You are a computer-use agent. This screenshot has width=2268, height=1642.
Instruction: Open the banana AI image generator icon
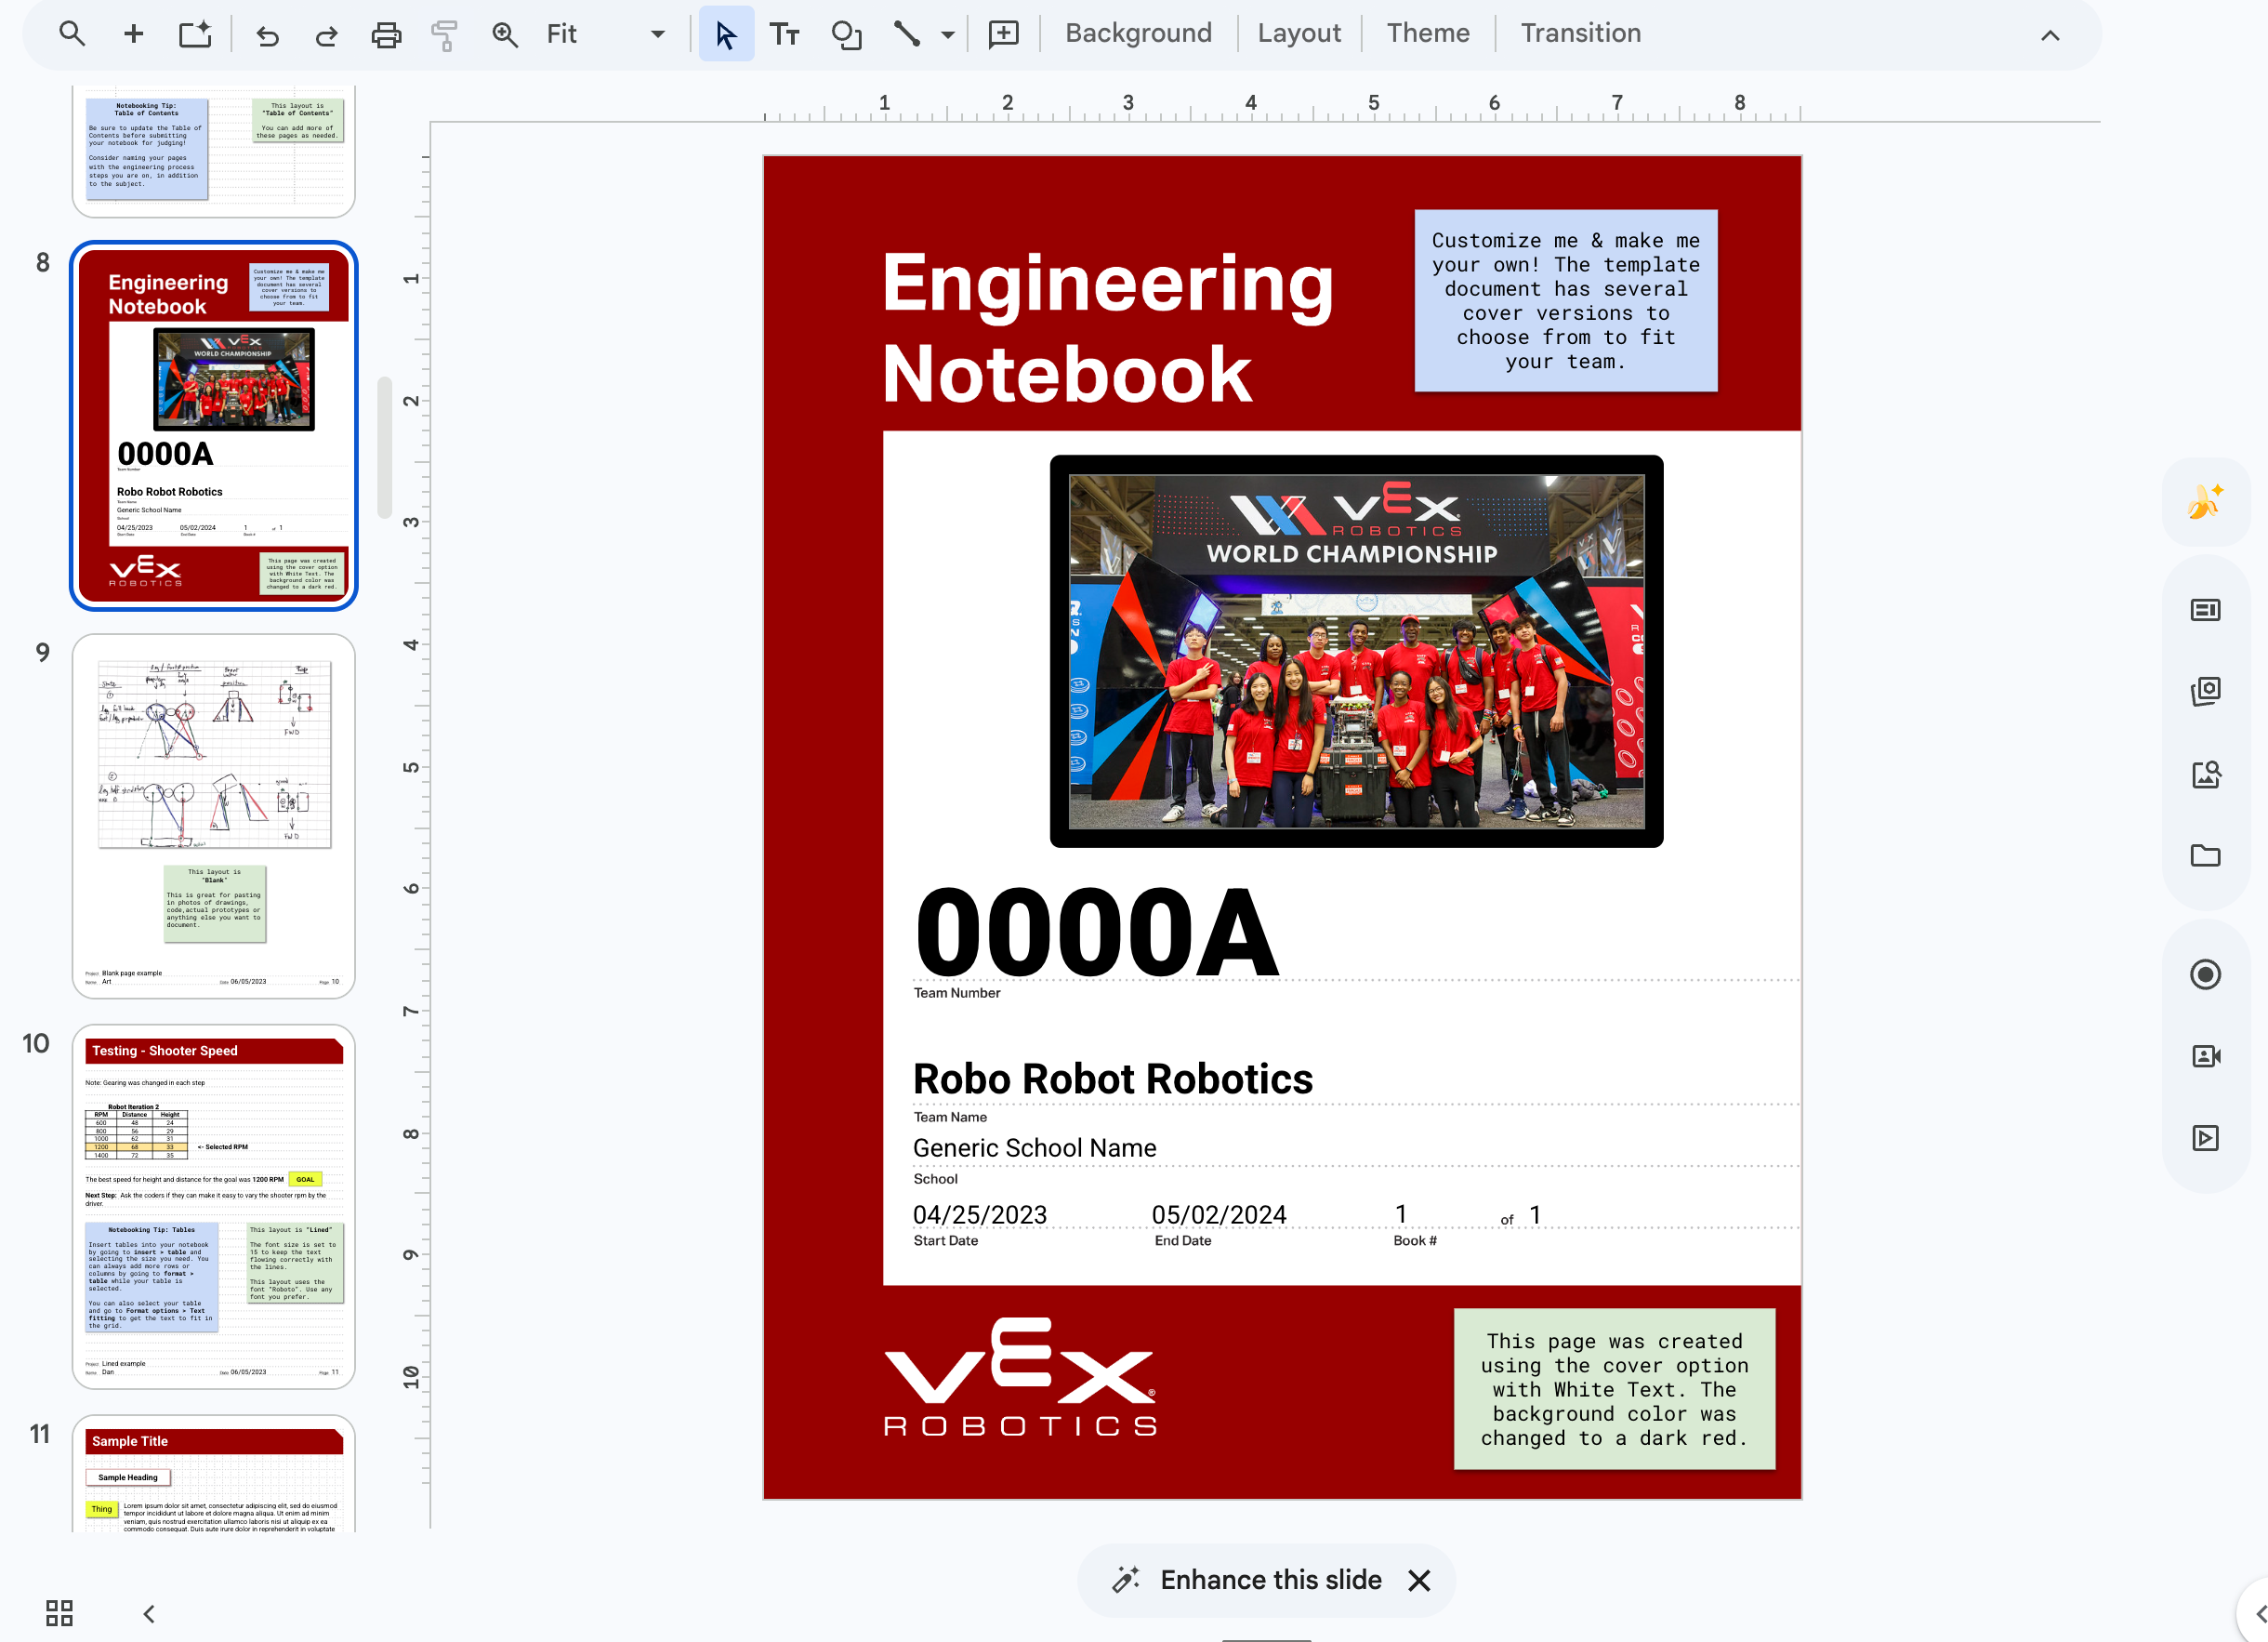tap(2204, 501)
